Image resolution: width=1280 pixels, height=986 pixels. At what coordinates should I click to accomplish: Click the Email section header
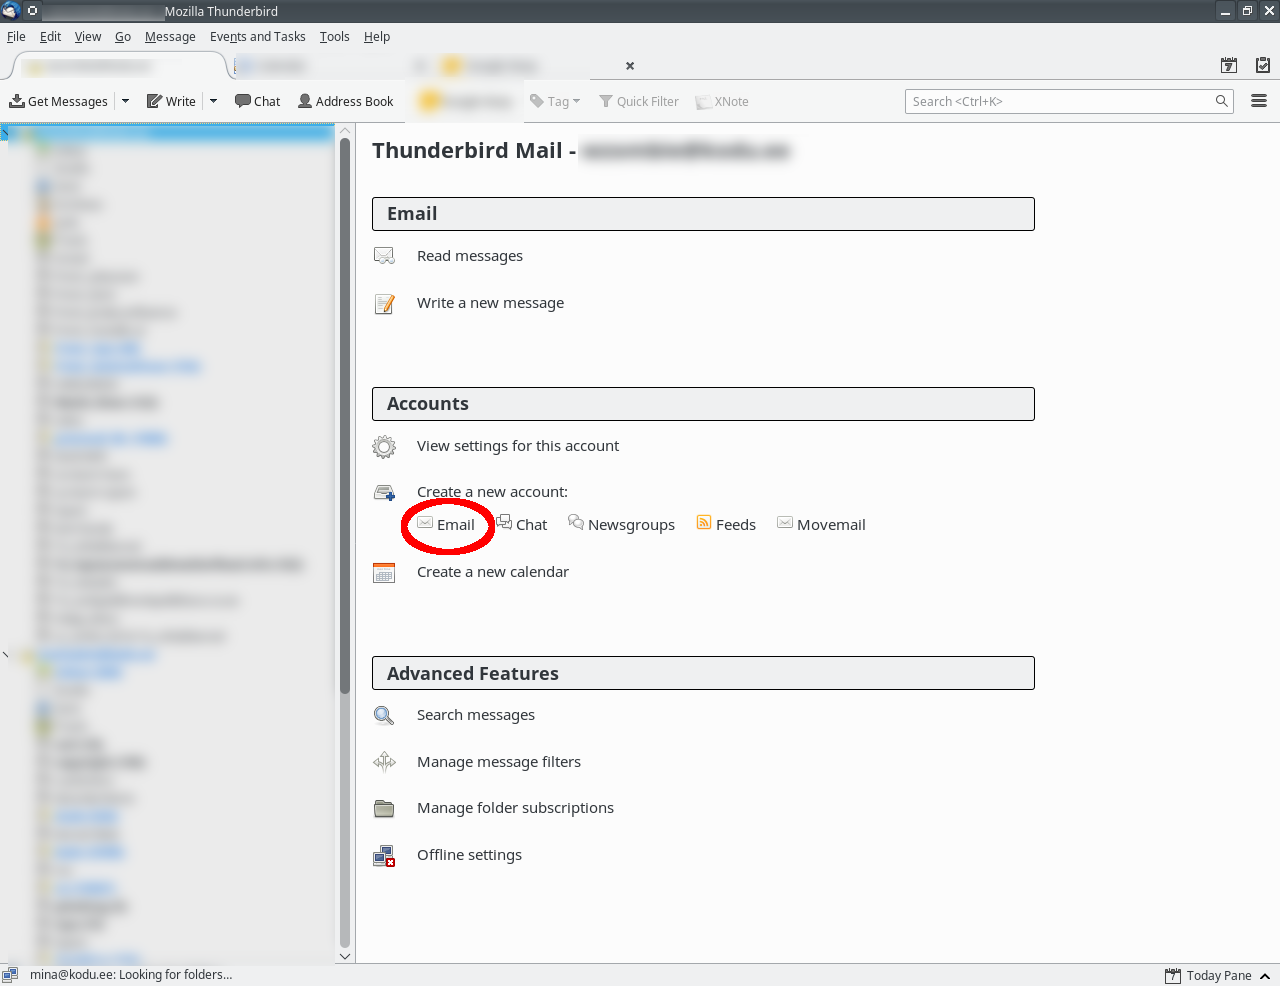[703, 214]
